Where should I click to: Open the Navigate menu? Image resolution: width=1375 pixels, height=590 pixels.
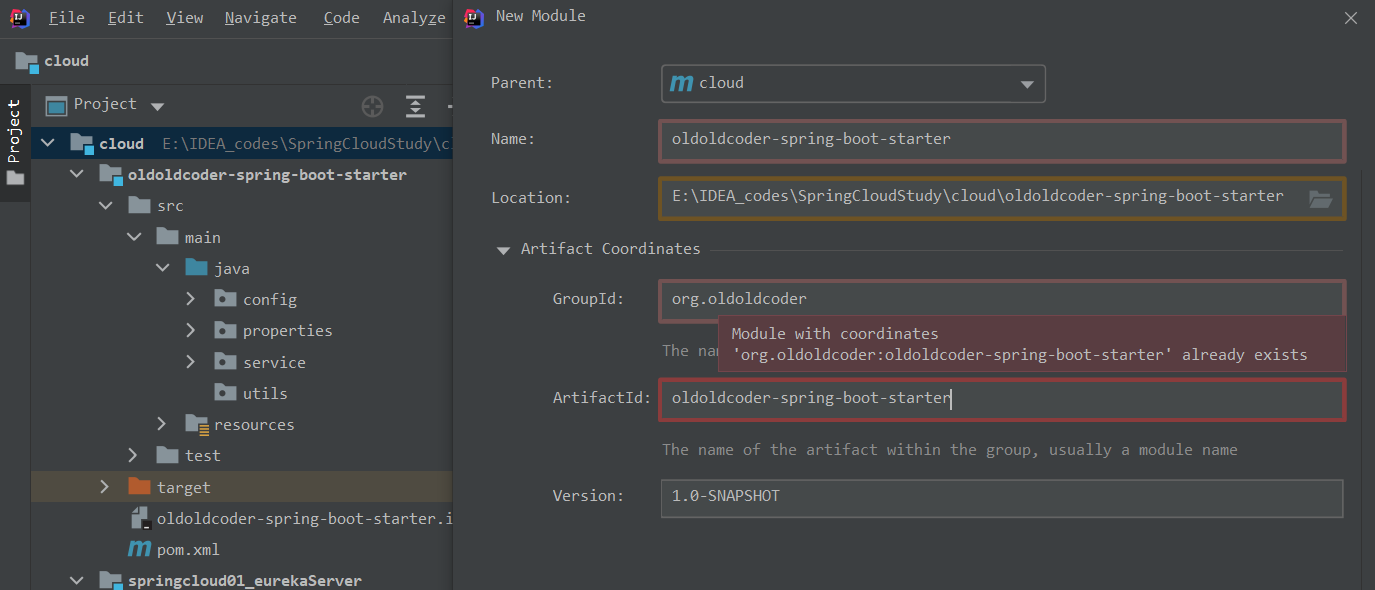click(260, 18)
